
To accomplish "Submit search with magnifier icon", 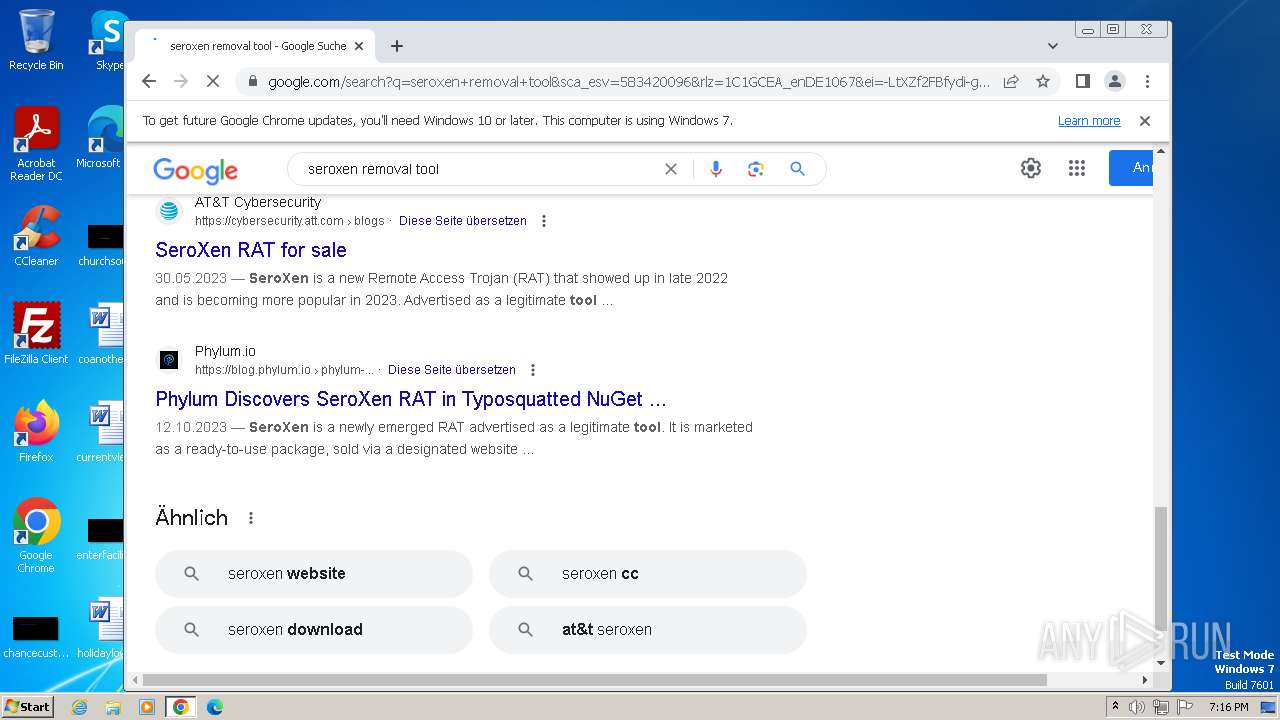I will point(797,169).
